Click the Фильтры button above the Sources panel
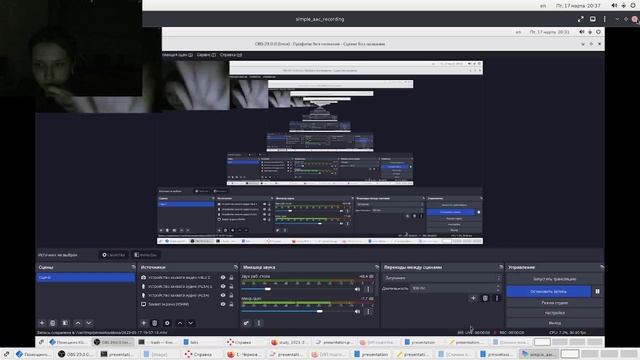 (x=145, y=255)
